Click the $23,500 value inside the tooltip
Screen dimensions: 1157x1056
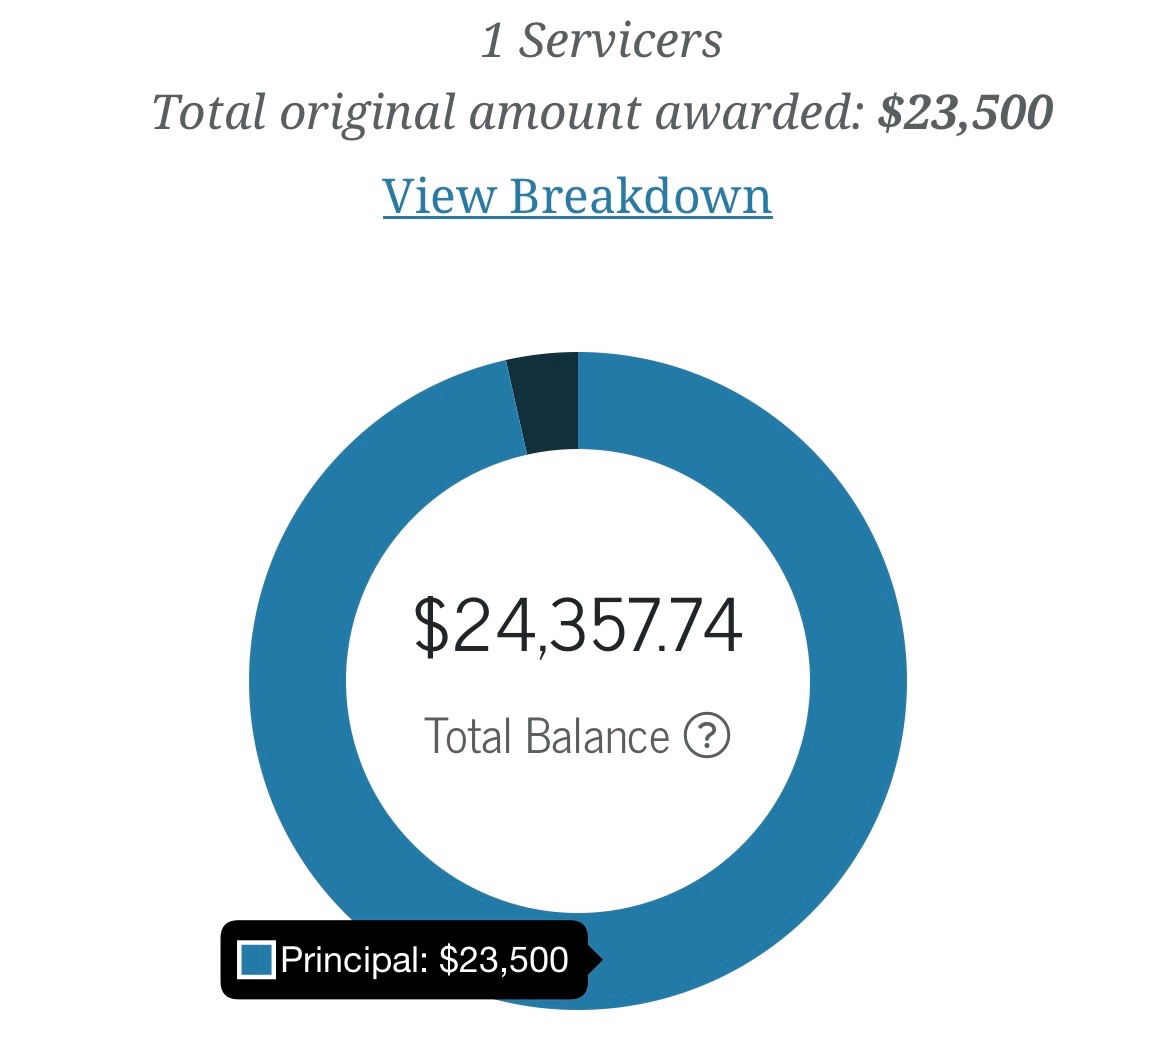pos(504,960)
